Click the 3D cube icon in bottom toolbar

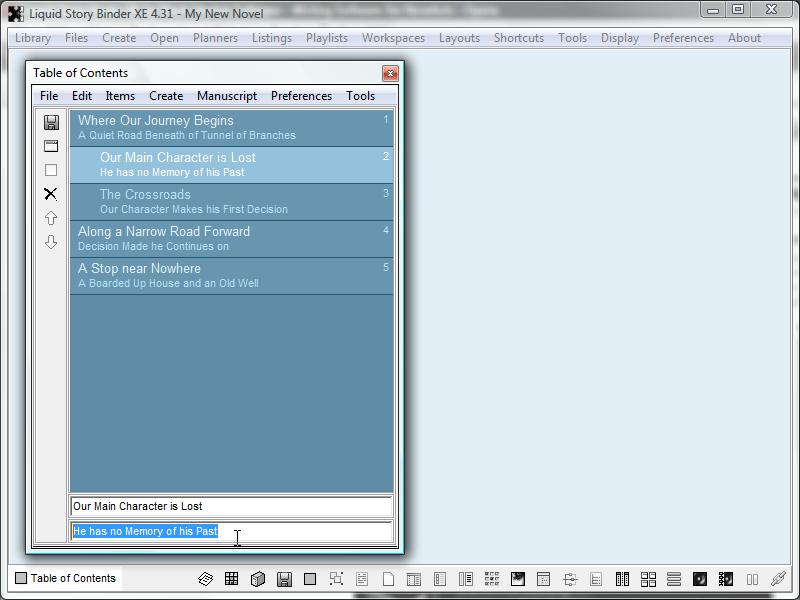(x=257, y=579)
